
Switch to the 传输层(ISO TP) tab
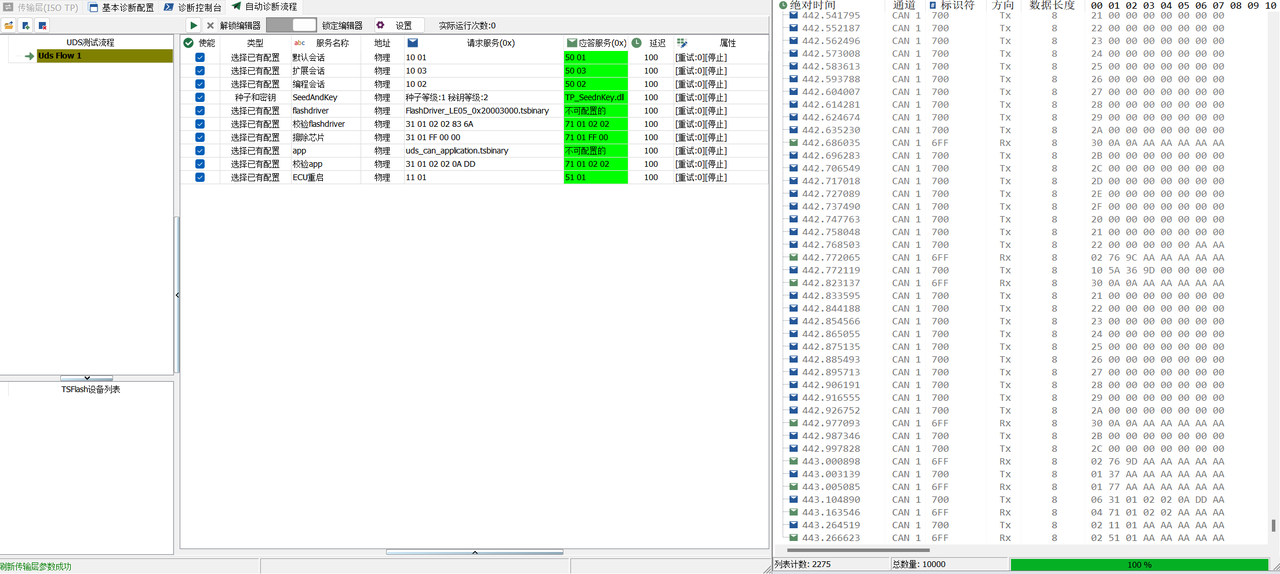[41, 7]
